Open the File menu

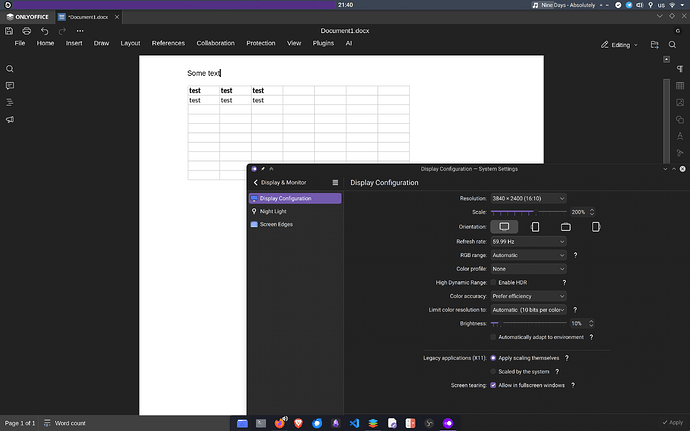[20, 43]
